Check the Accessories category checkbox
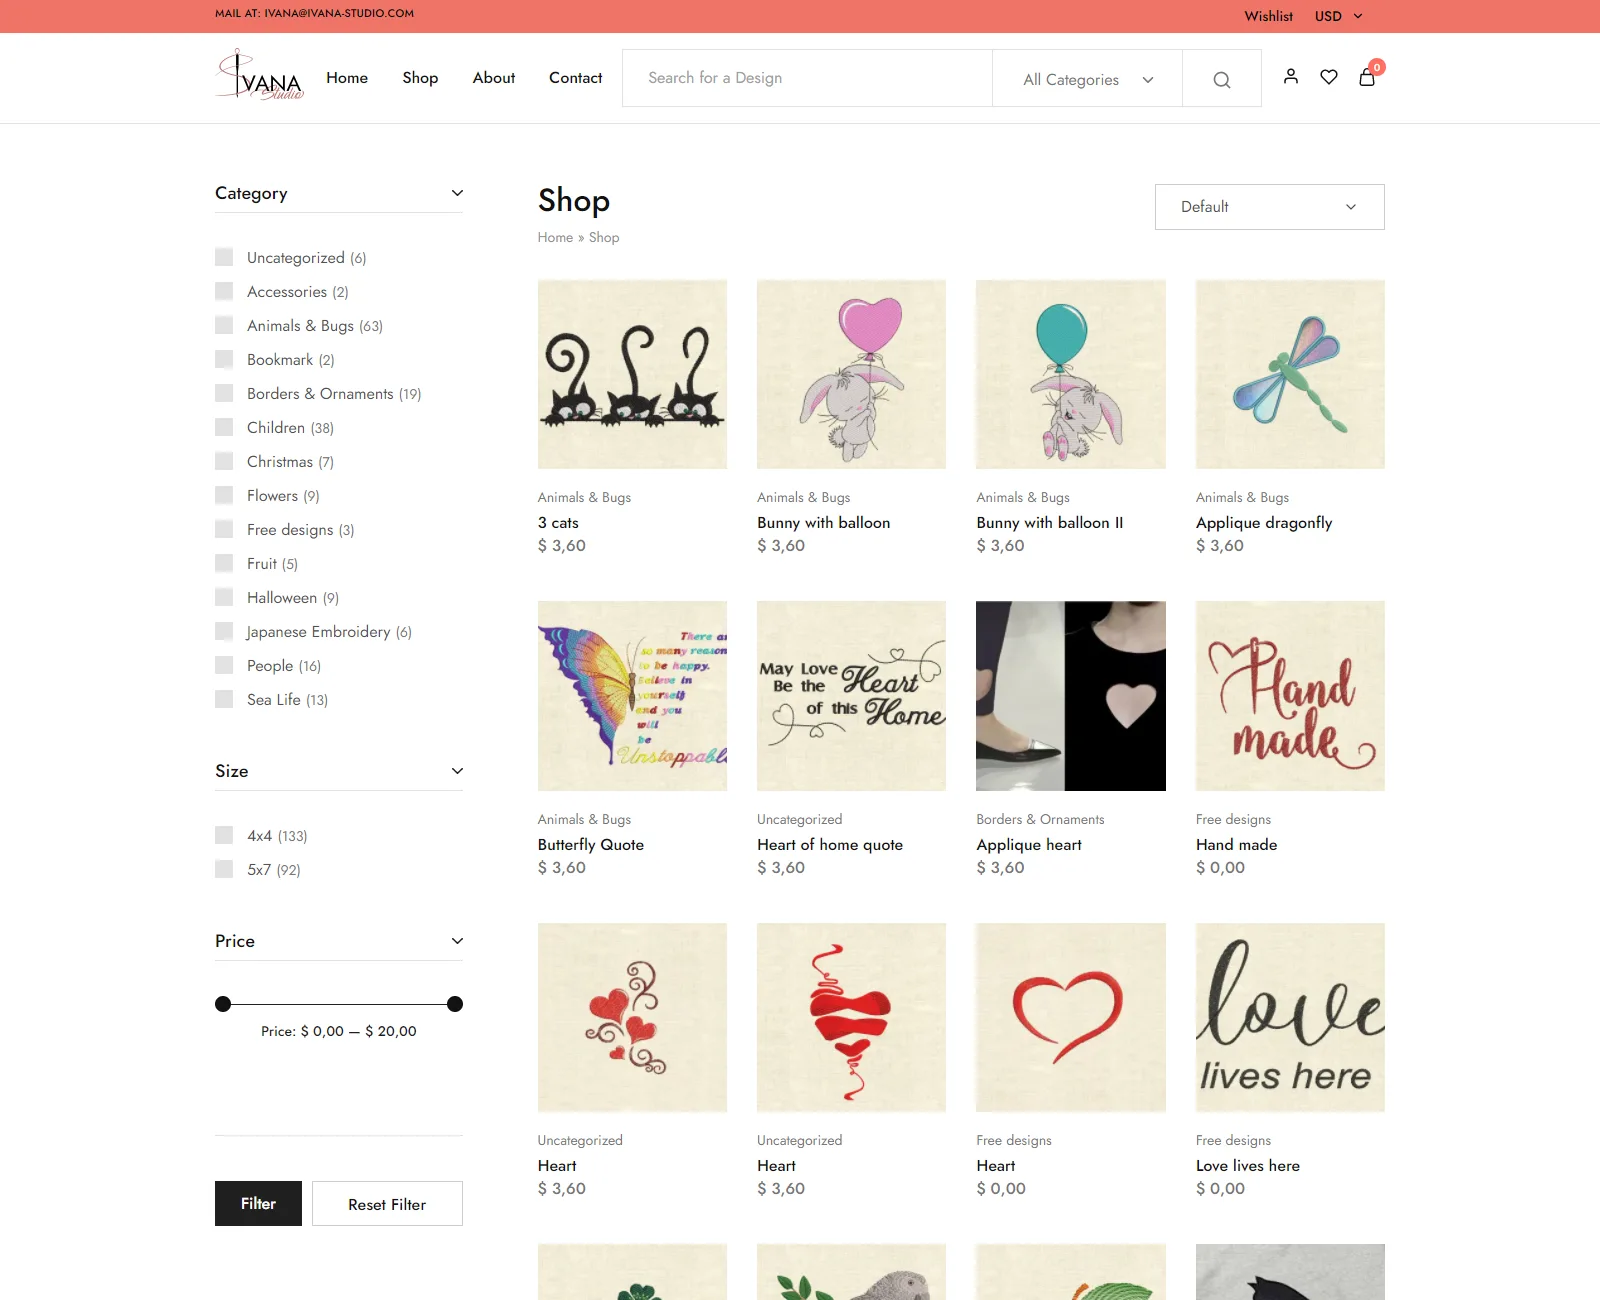 coord(224,291)
